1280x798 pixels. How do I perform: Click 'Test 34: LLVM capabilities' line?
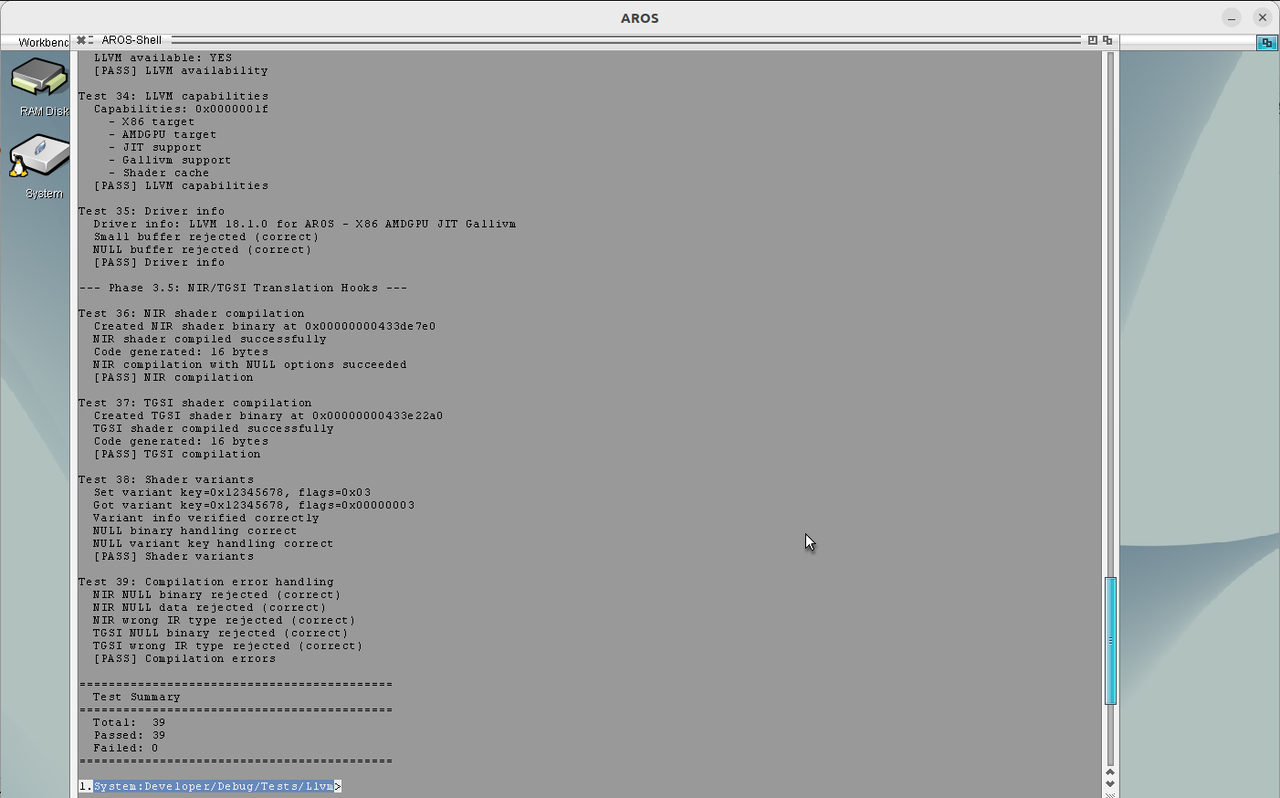[x=173, y=97]
